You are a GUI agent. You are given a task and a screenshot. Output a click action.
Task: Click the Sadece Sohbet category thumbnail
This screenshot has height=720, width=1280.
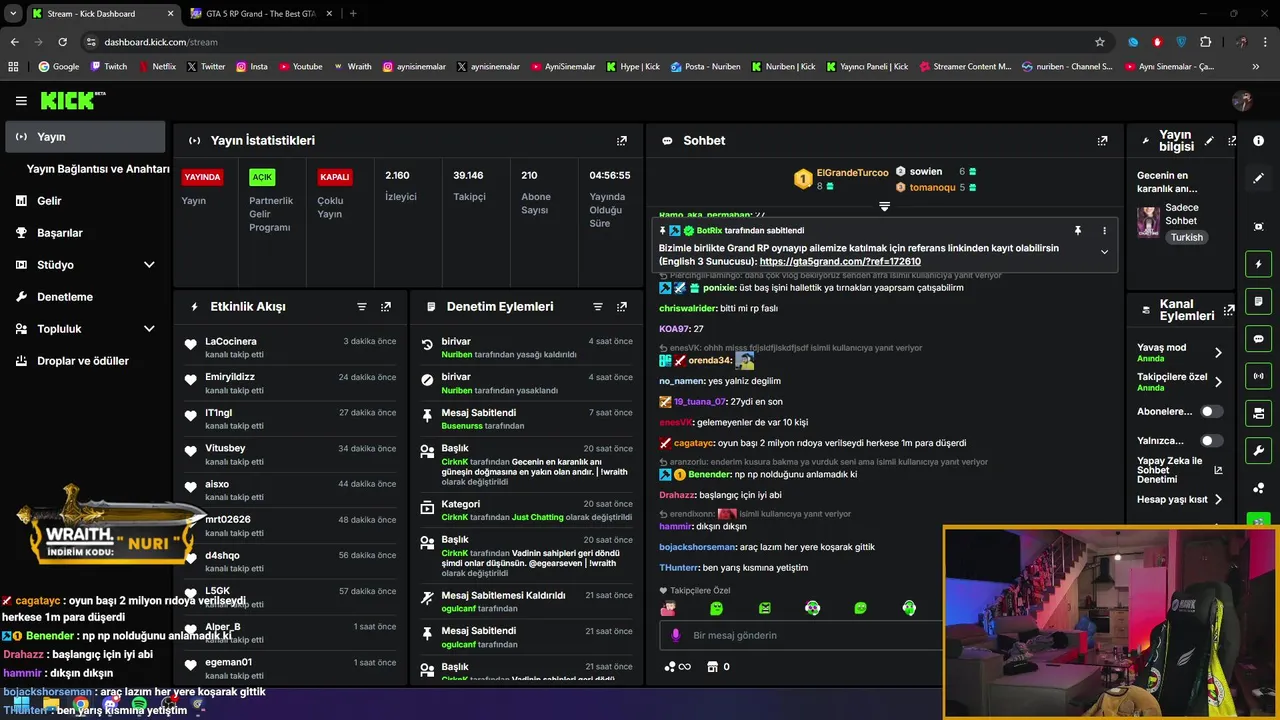click(x=1148, y=221)
